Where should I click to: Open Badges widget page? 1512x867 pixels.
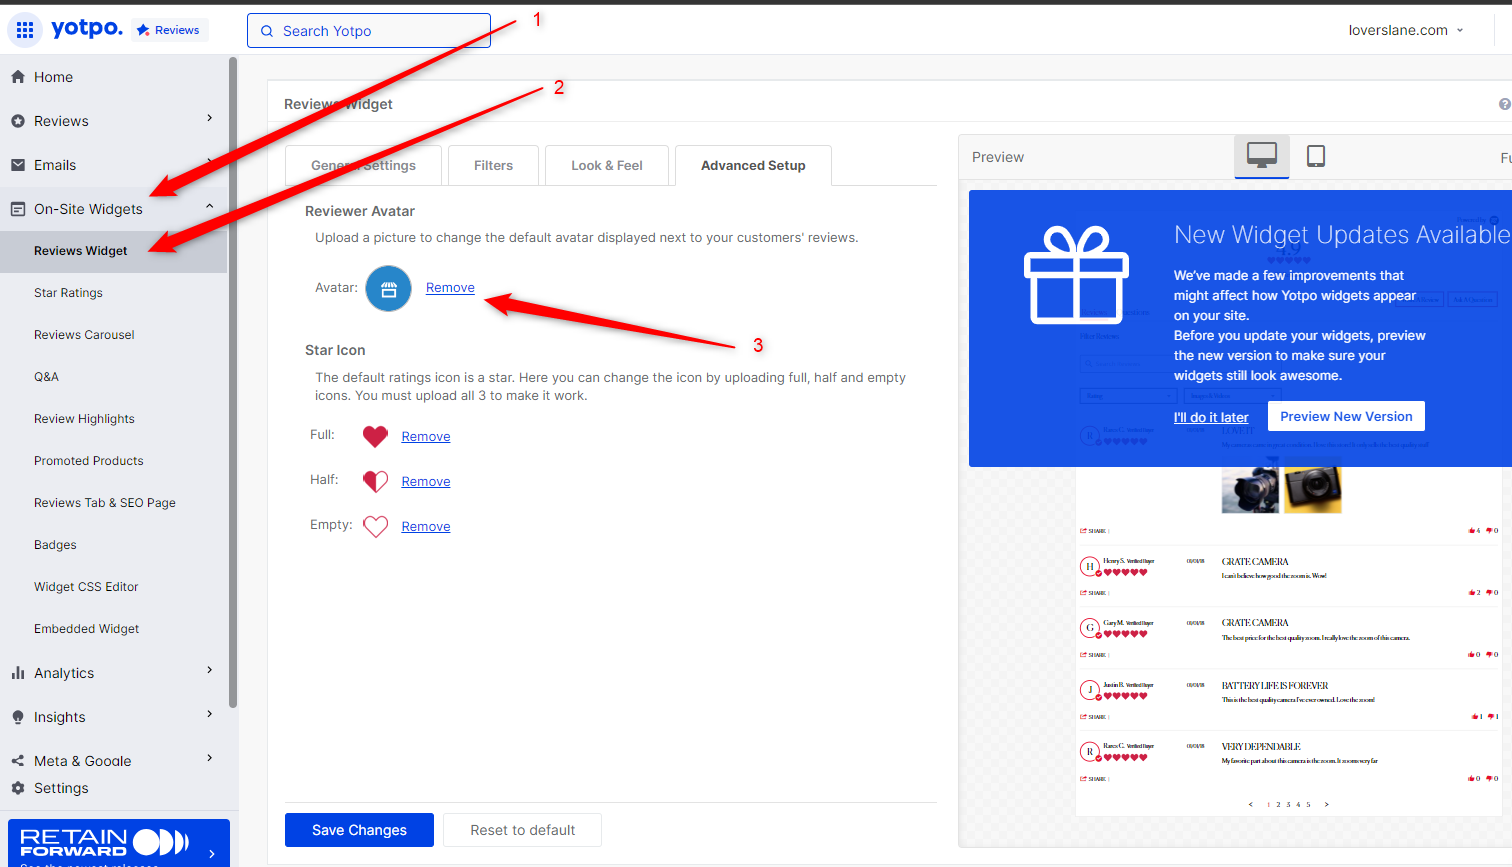[x=55, y=545]
